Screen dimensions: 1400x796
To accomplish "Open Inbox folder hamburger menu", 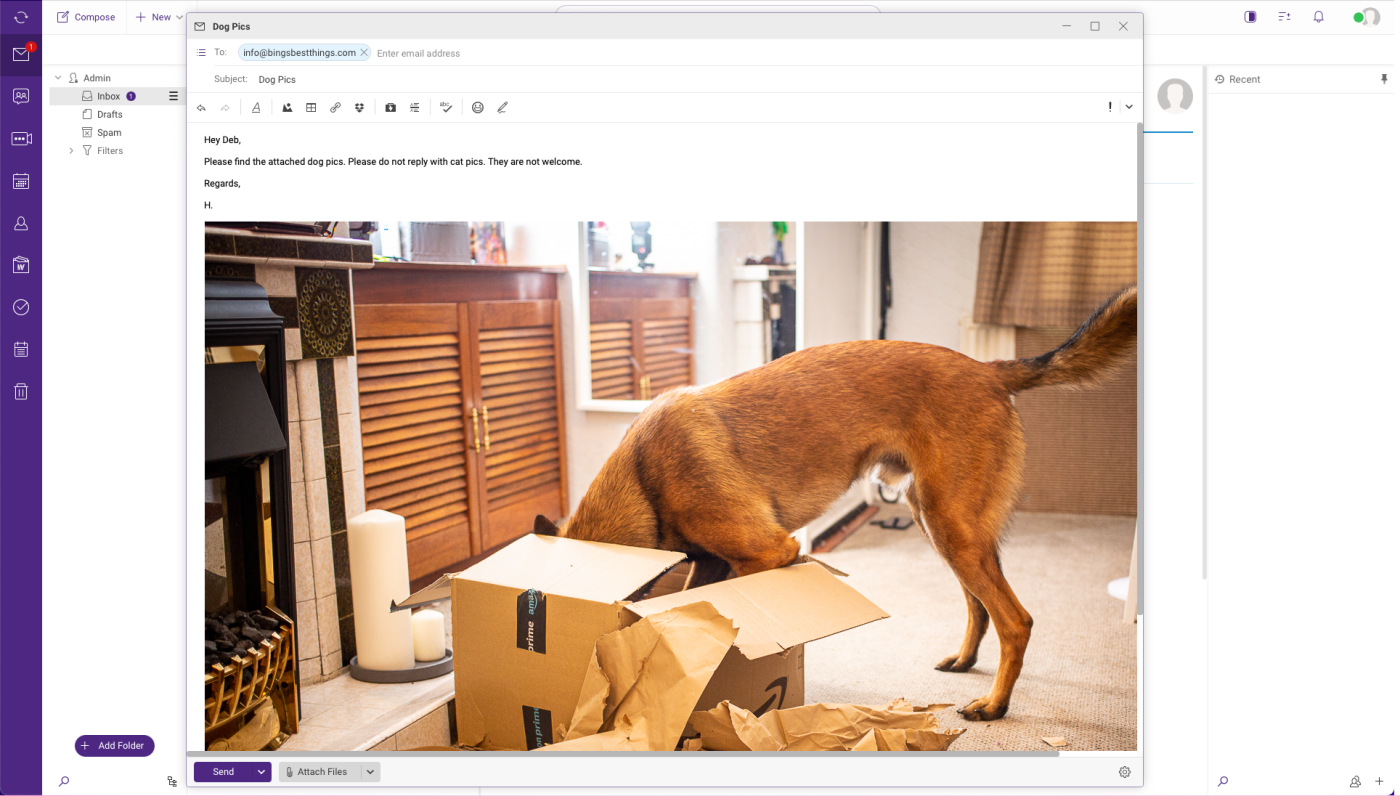I will pos(173,96).
